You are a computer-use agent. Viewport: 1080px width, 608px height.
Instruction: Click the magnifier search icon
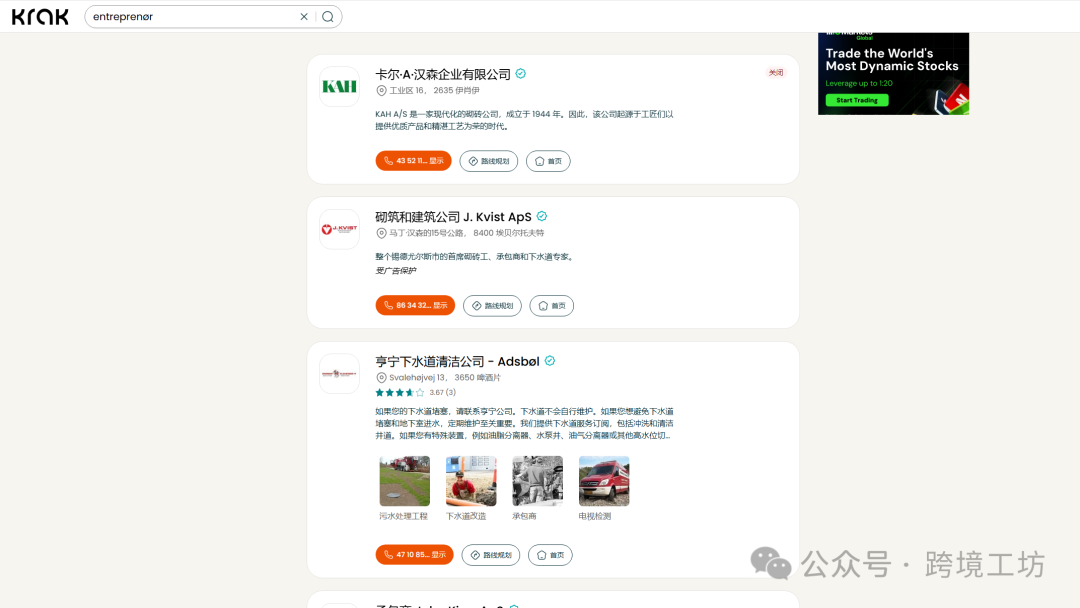(328, 16)
